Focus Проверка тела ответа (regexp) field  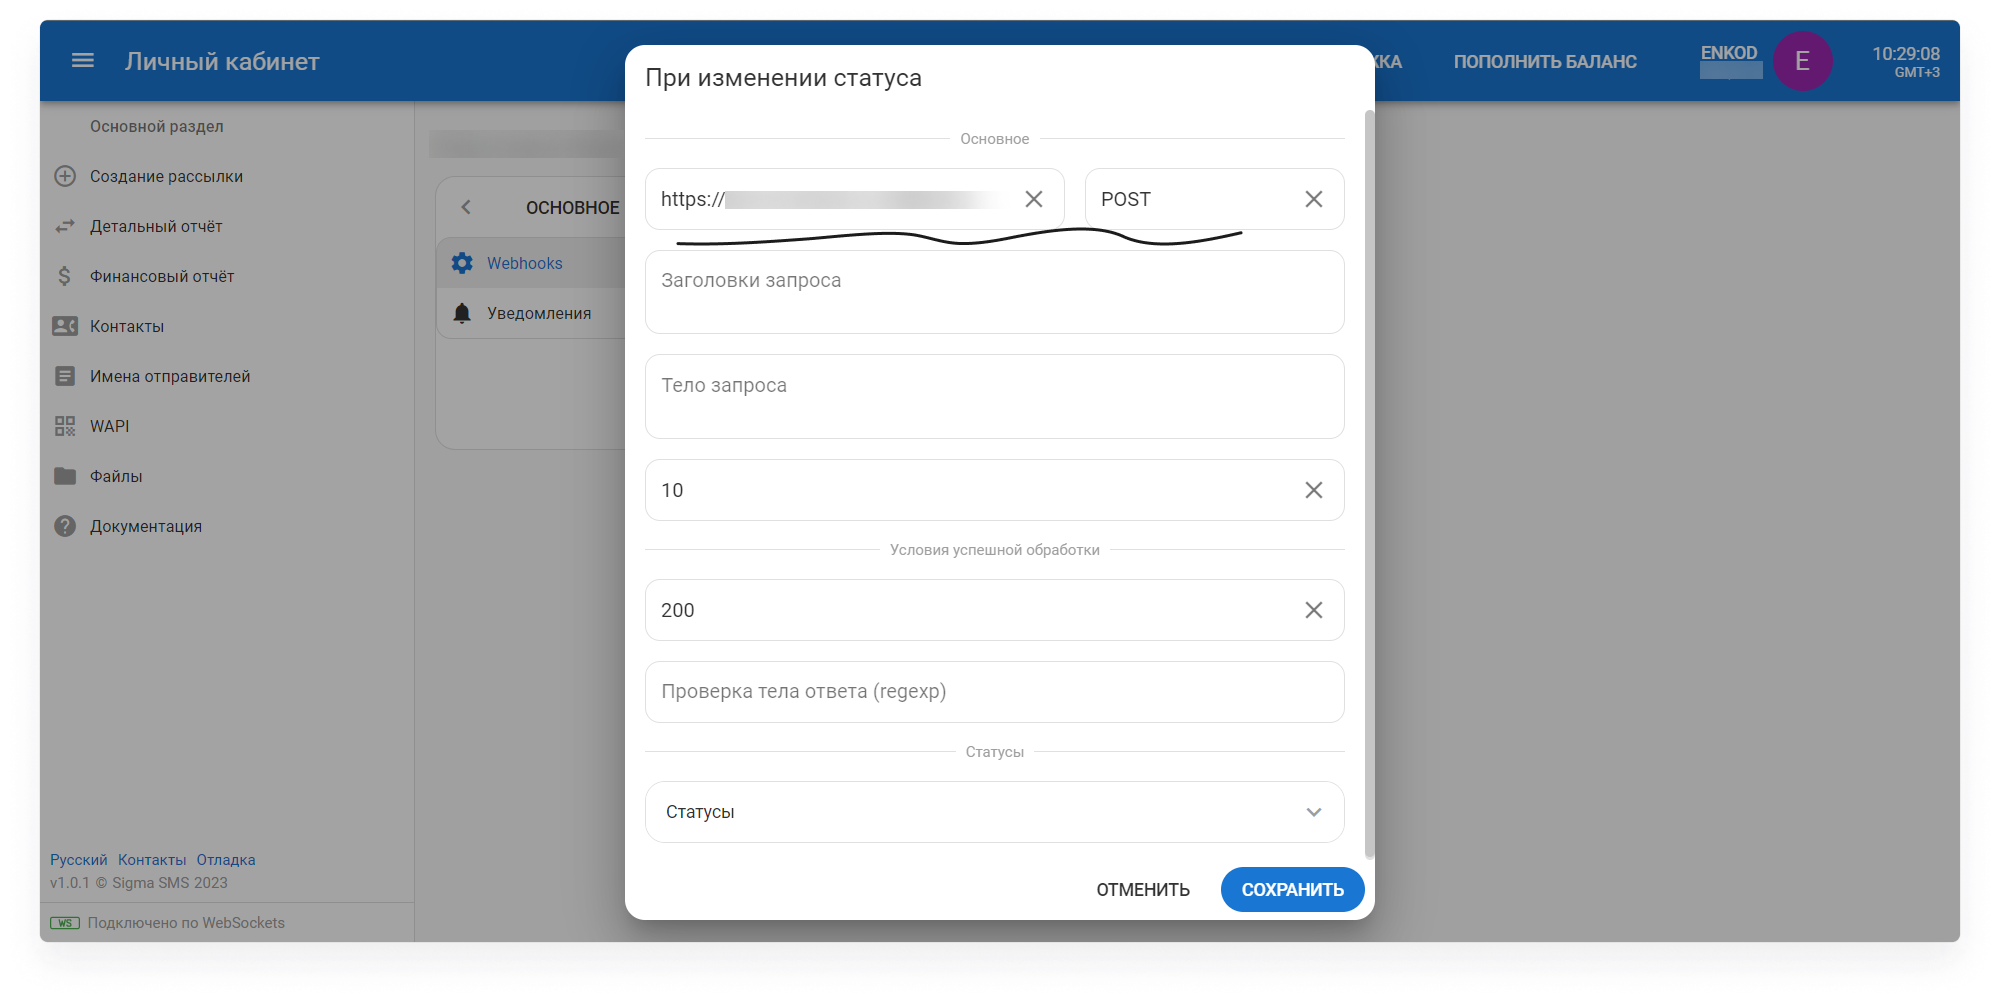995,692
